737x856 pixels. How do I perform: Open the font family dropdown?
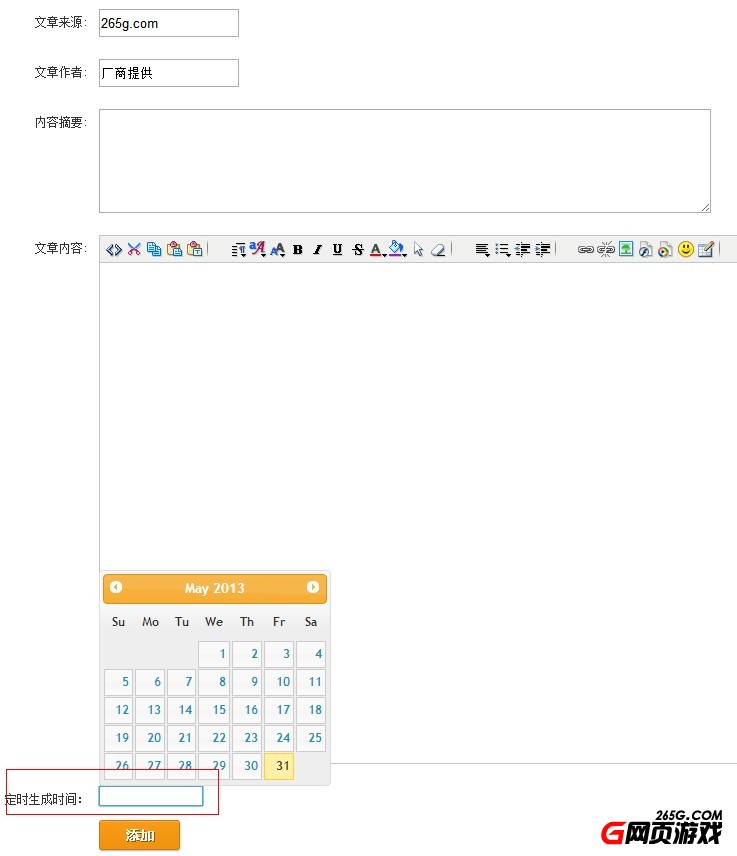click(258, 249)
